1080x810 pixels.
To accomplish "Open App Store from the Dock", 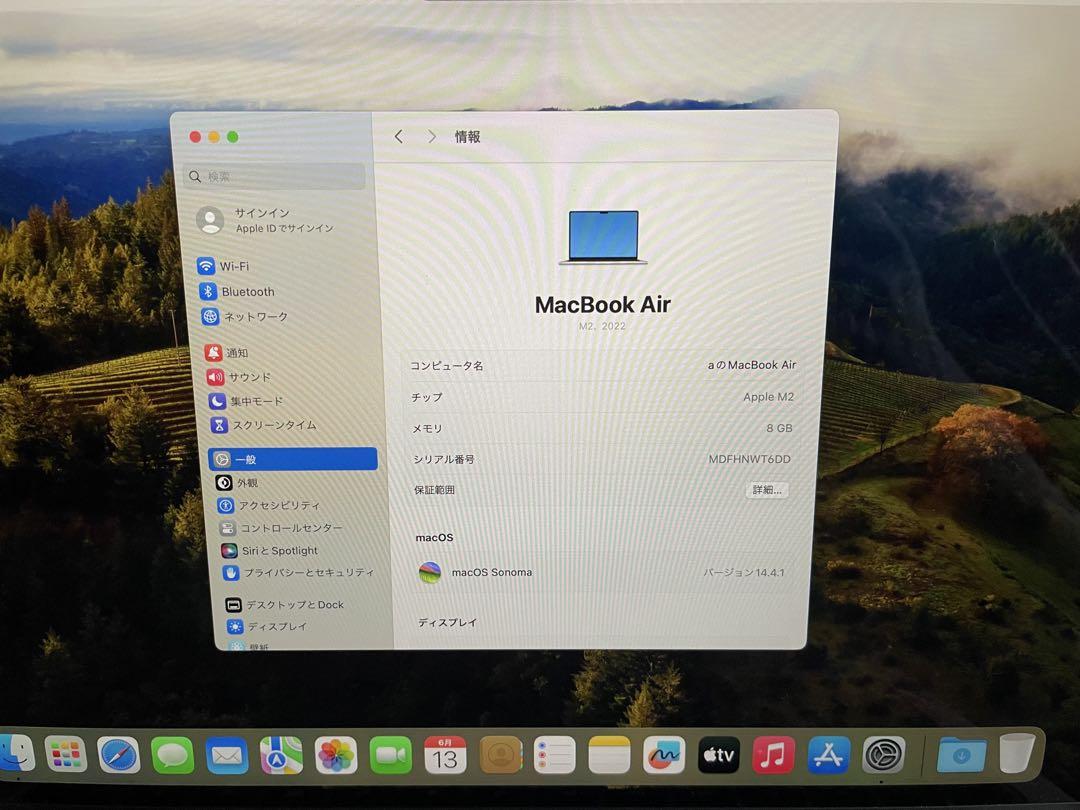I will pos(828,755).
